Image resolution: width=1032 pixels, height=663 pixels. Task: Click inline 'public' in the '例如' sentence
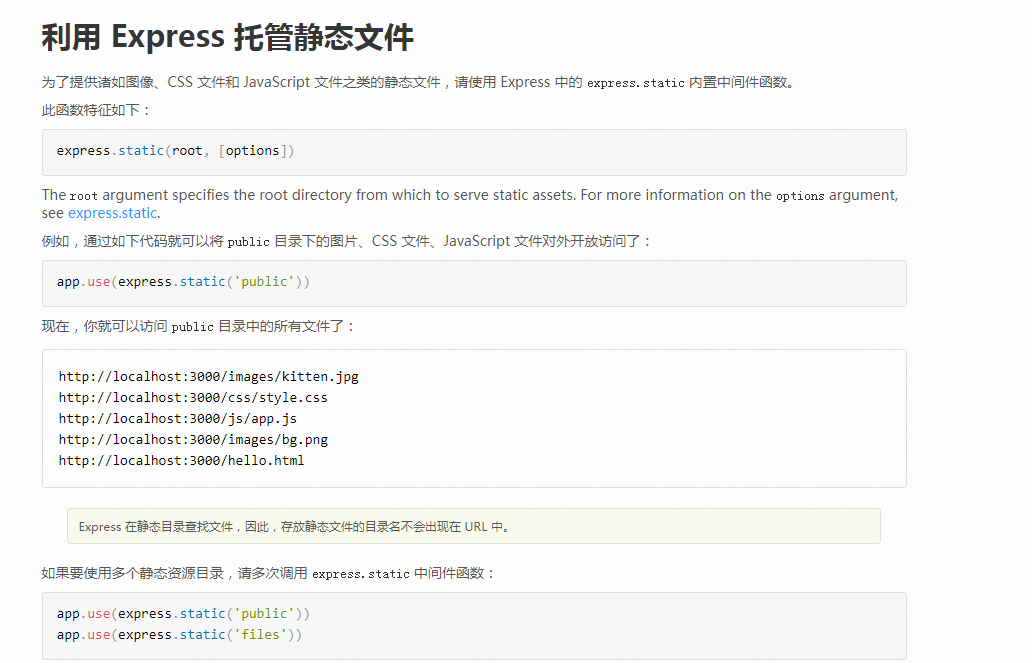point(248,242)
